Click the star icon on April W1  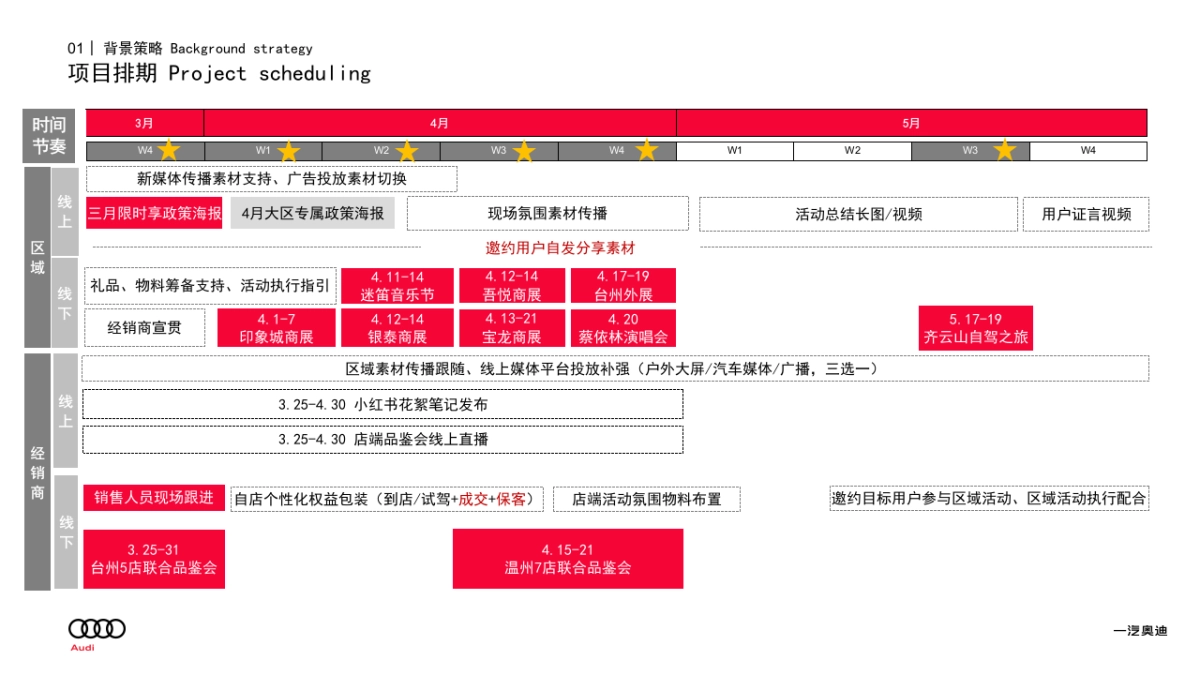coord(290,148)
